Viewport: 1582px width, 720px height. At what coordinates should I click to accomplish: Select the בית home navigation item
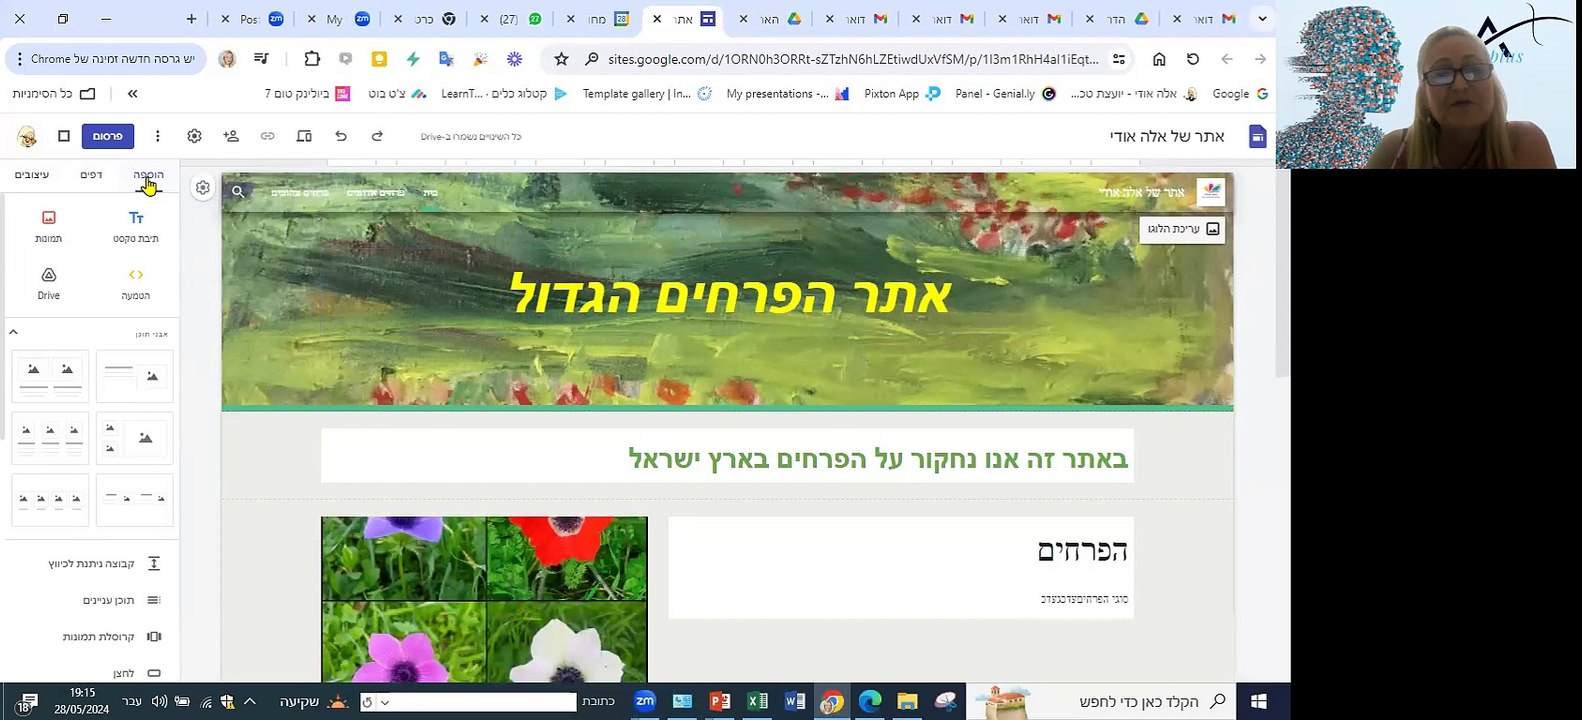tap(430, 192)
